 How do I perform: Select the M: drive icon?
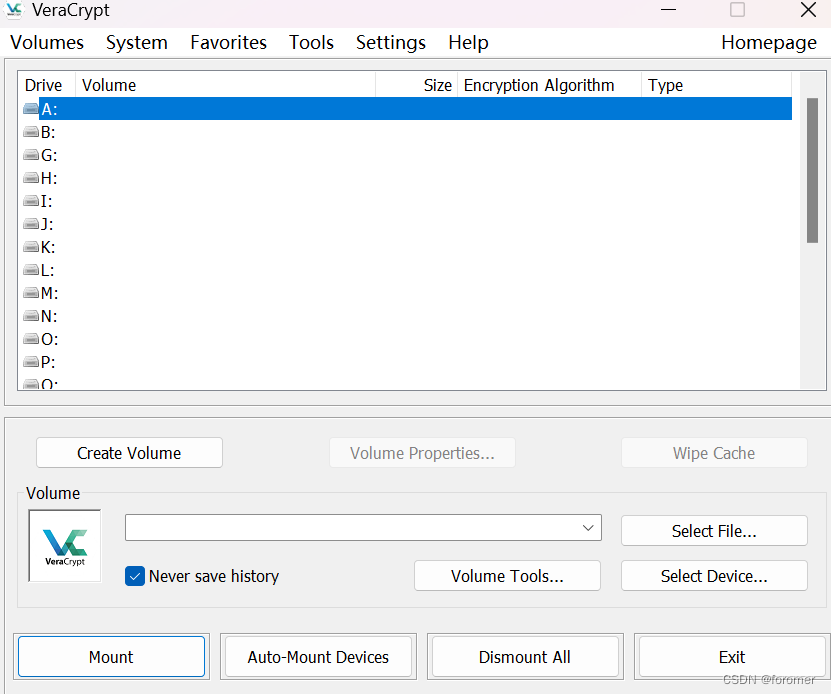click(x=31, y=293)
